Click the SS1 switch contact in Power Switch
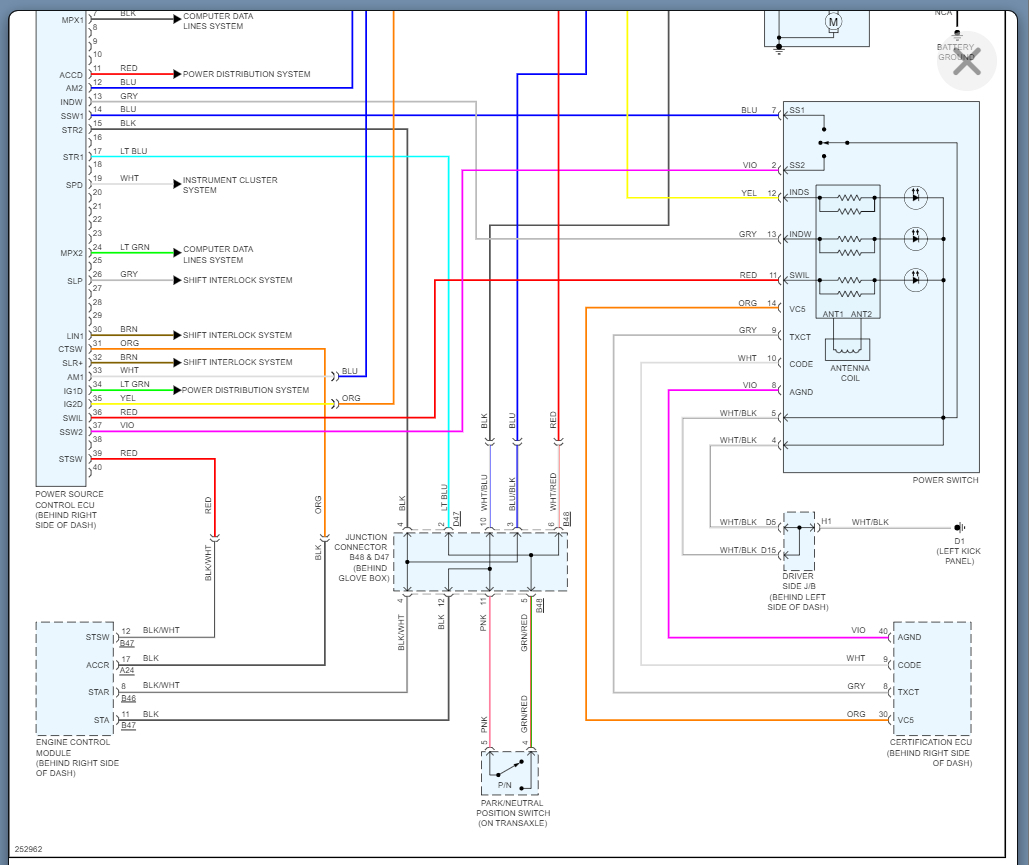This screenshot has width=1029, height=865. tap(797, 110)
